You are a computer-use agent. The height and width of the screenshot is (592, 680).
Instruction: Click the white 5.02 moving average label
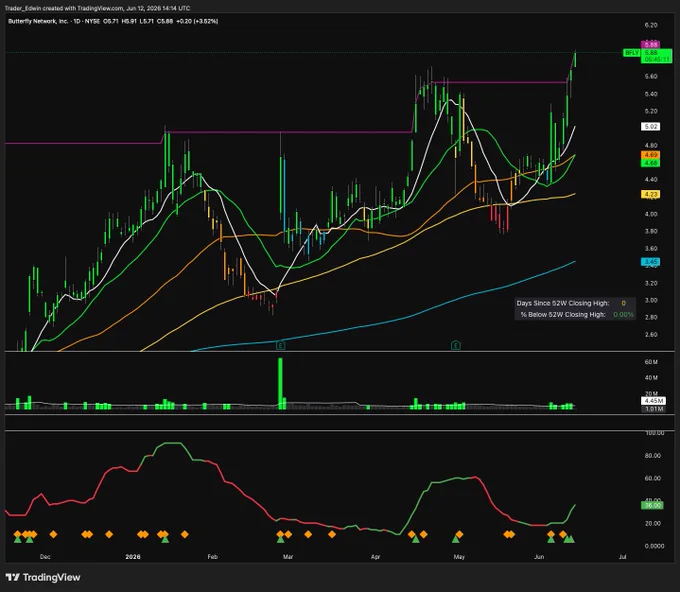pyautogui.click(x=650, y=127)
